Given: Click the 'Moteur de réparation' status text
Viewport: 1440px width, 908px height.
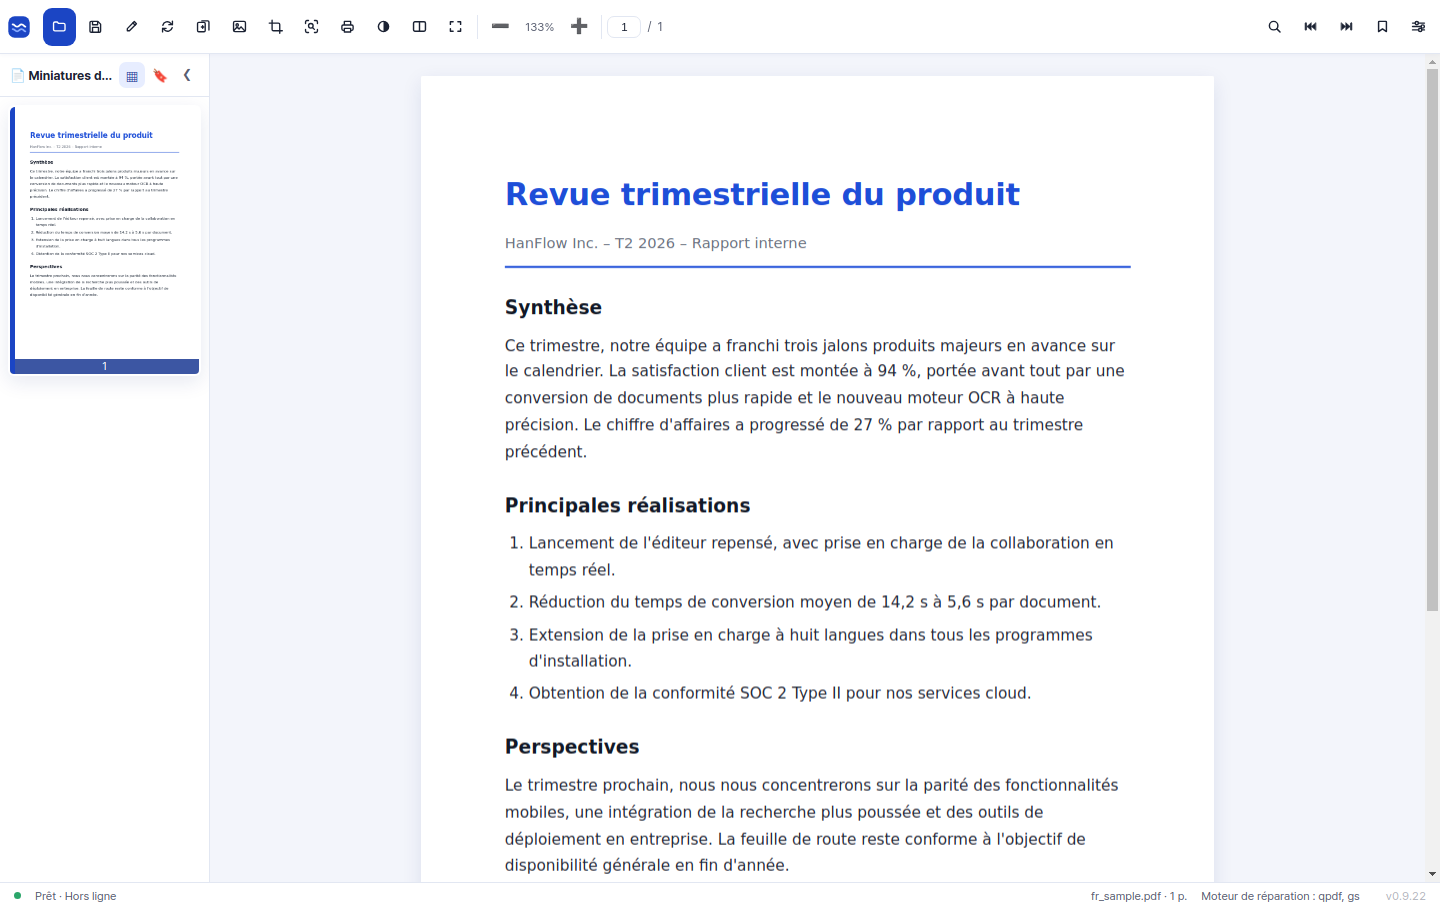Looking at the screenshot, I should pos(1280,896).
